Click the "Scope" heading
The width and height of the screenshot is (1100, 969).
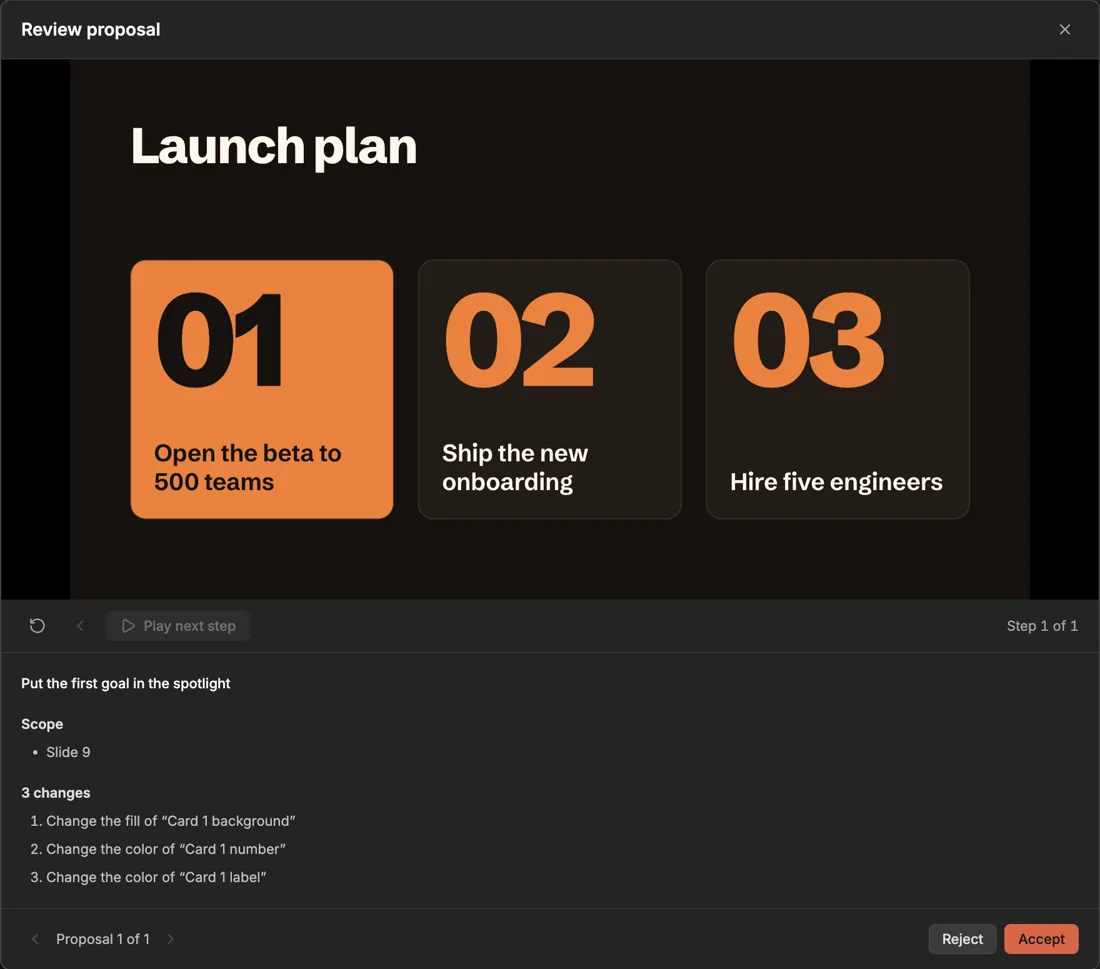pos(42,724)
